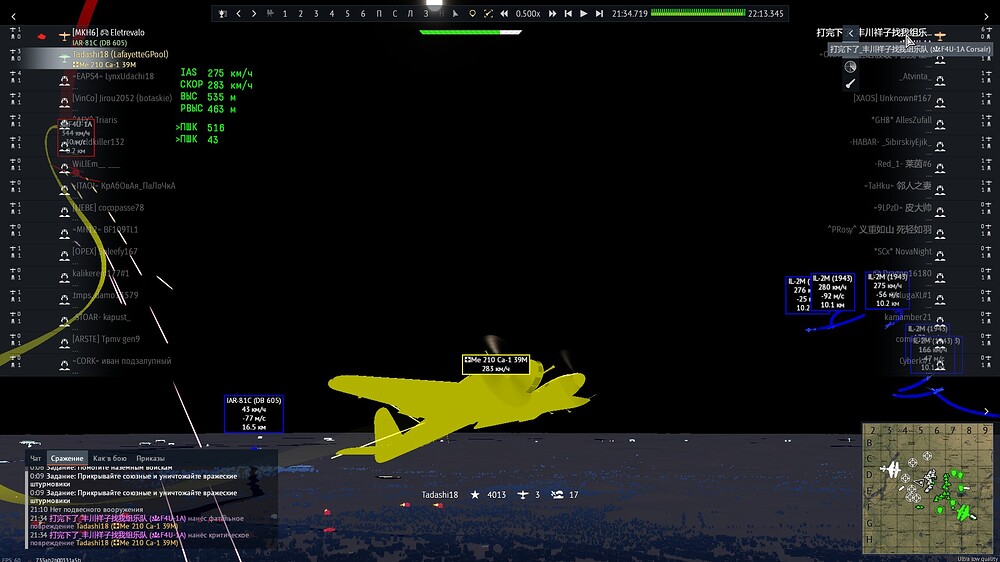The image size is (1000, 562).
Task: Select player *GH8* AllesZufall
Action: [901, 121]
